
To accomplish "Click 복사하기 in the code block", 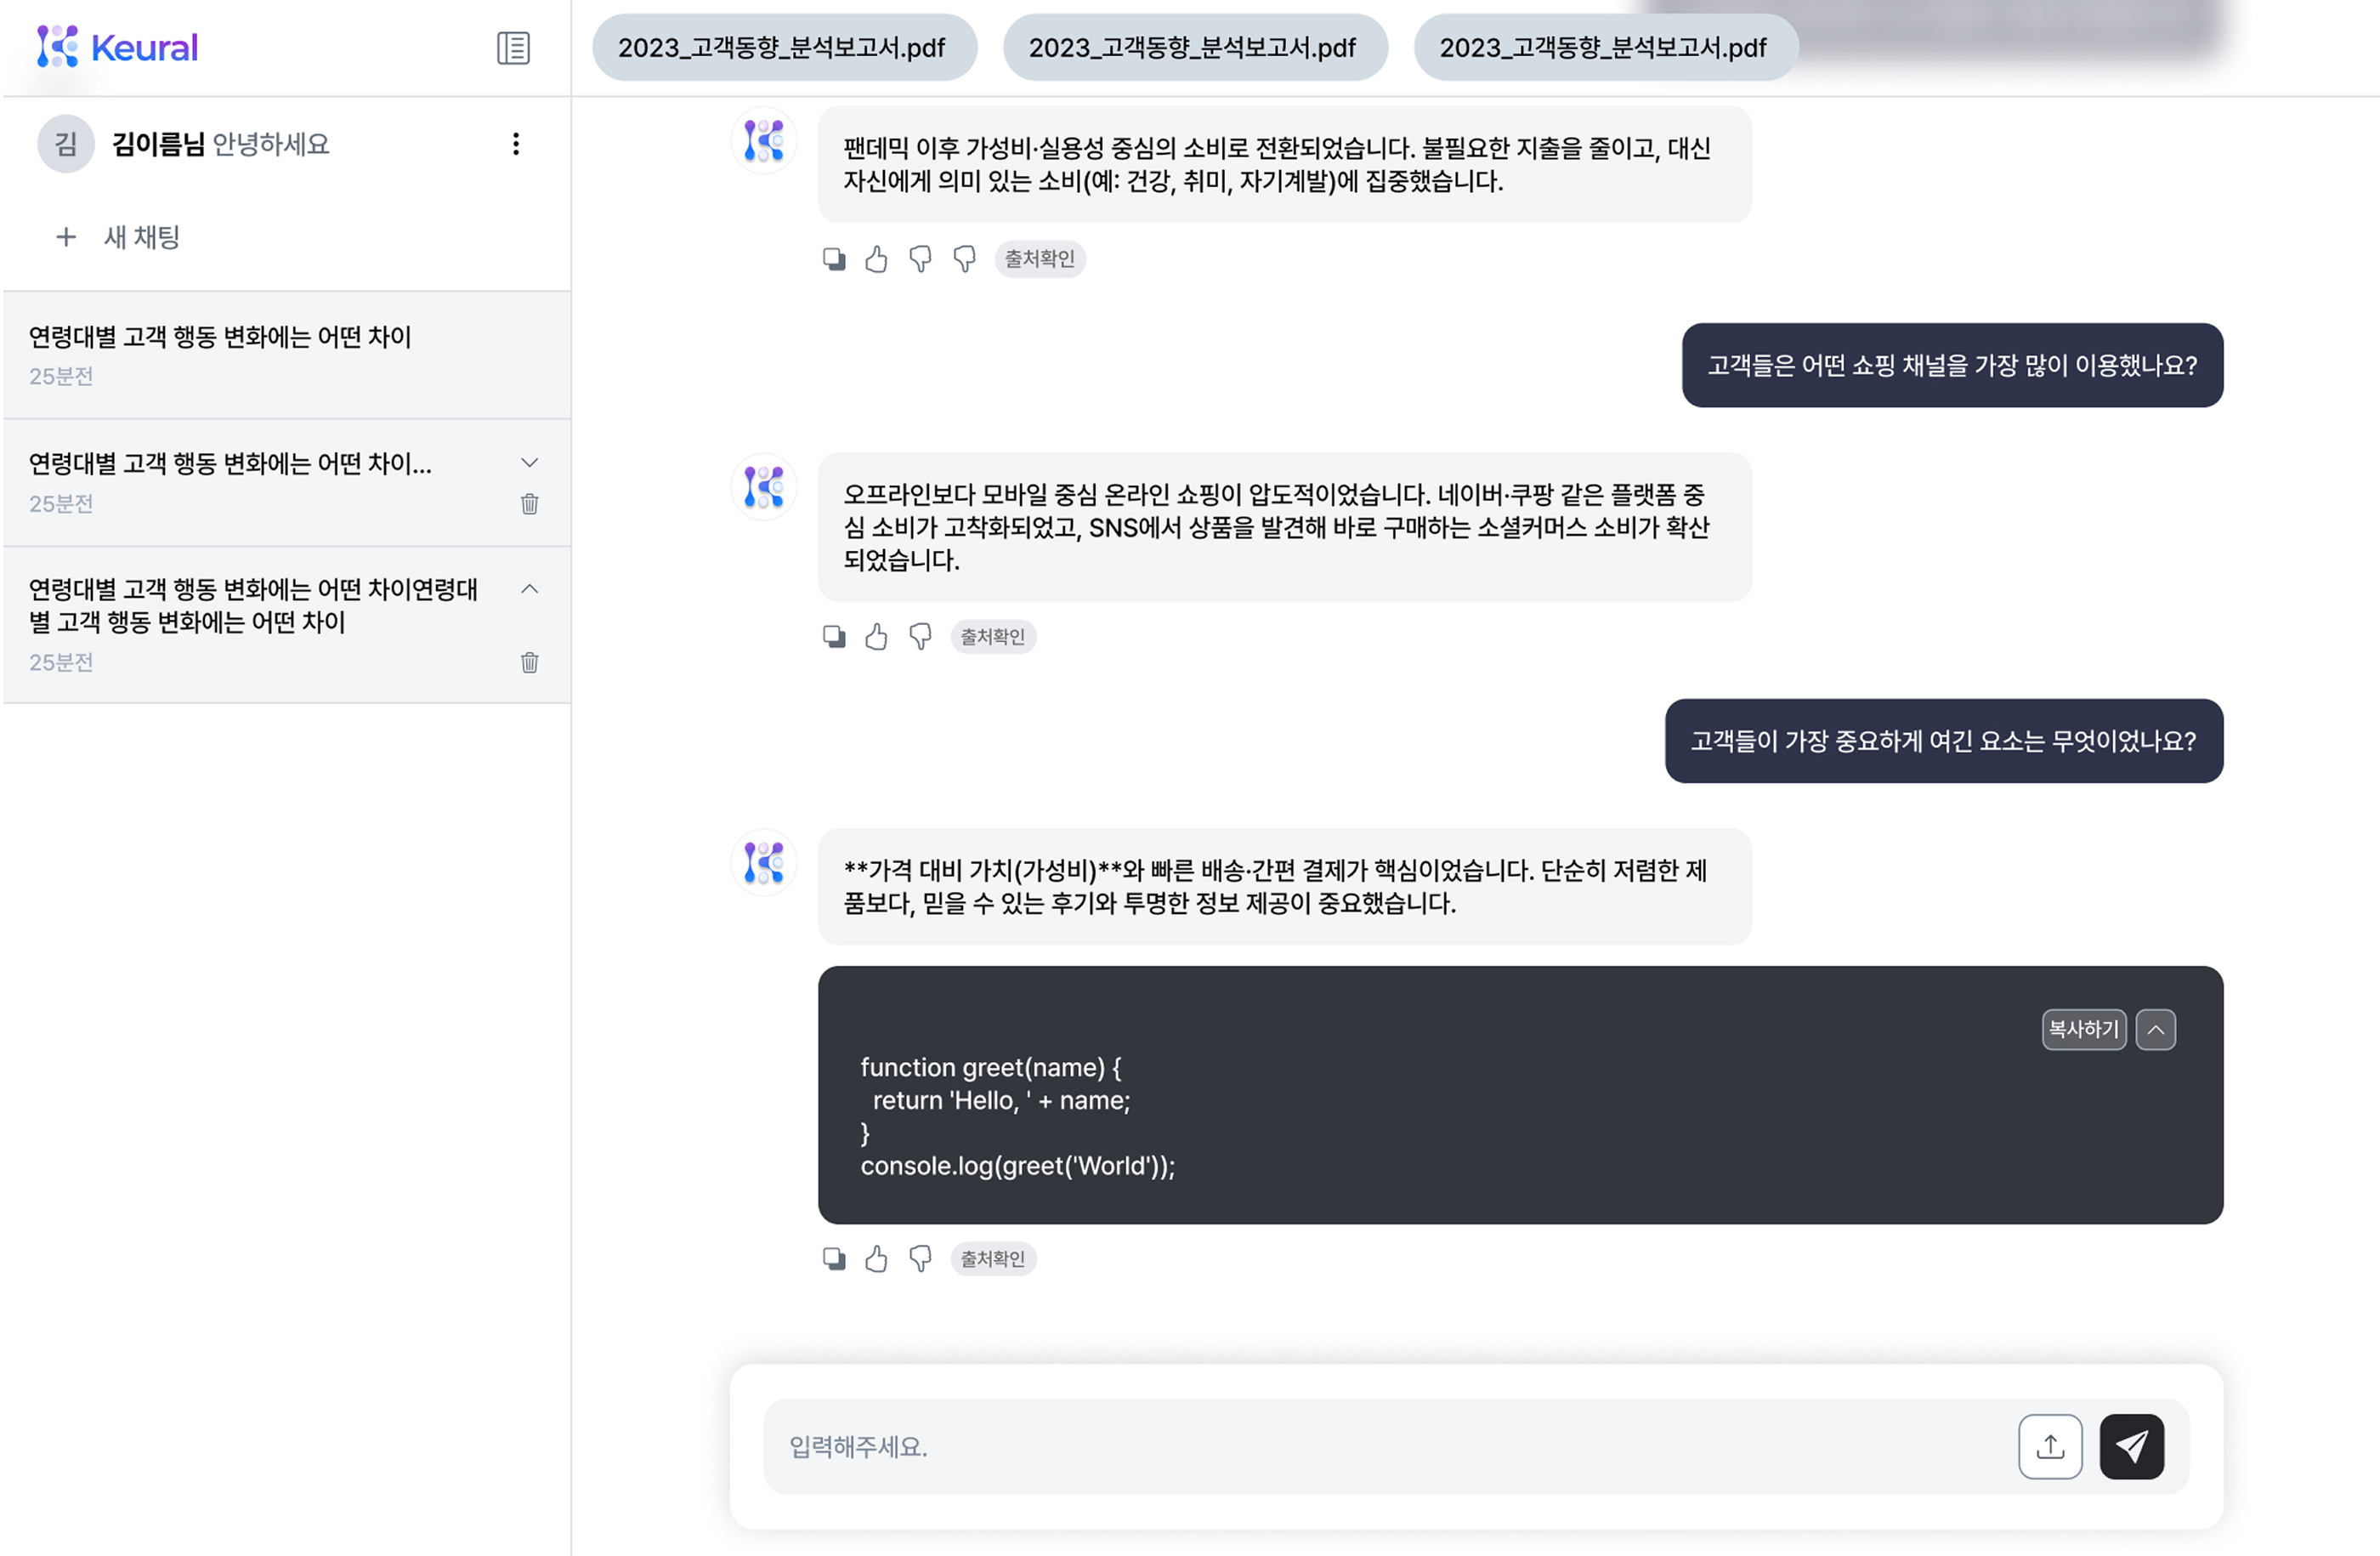I will point(2083,1030).
